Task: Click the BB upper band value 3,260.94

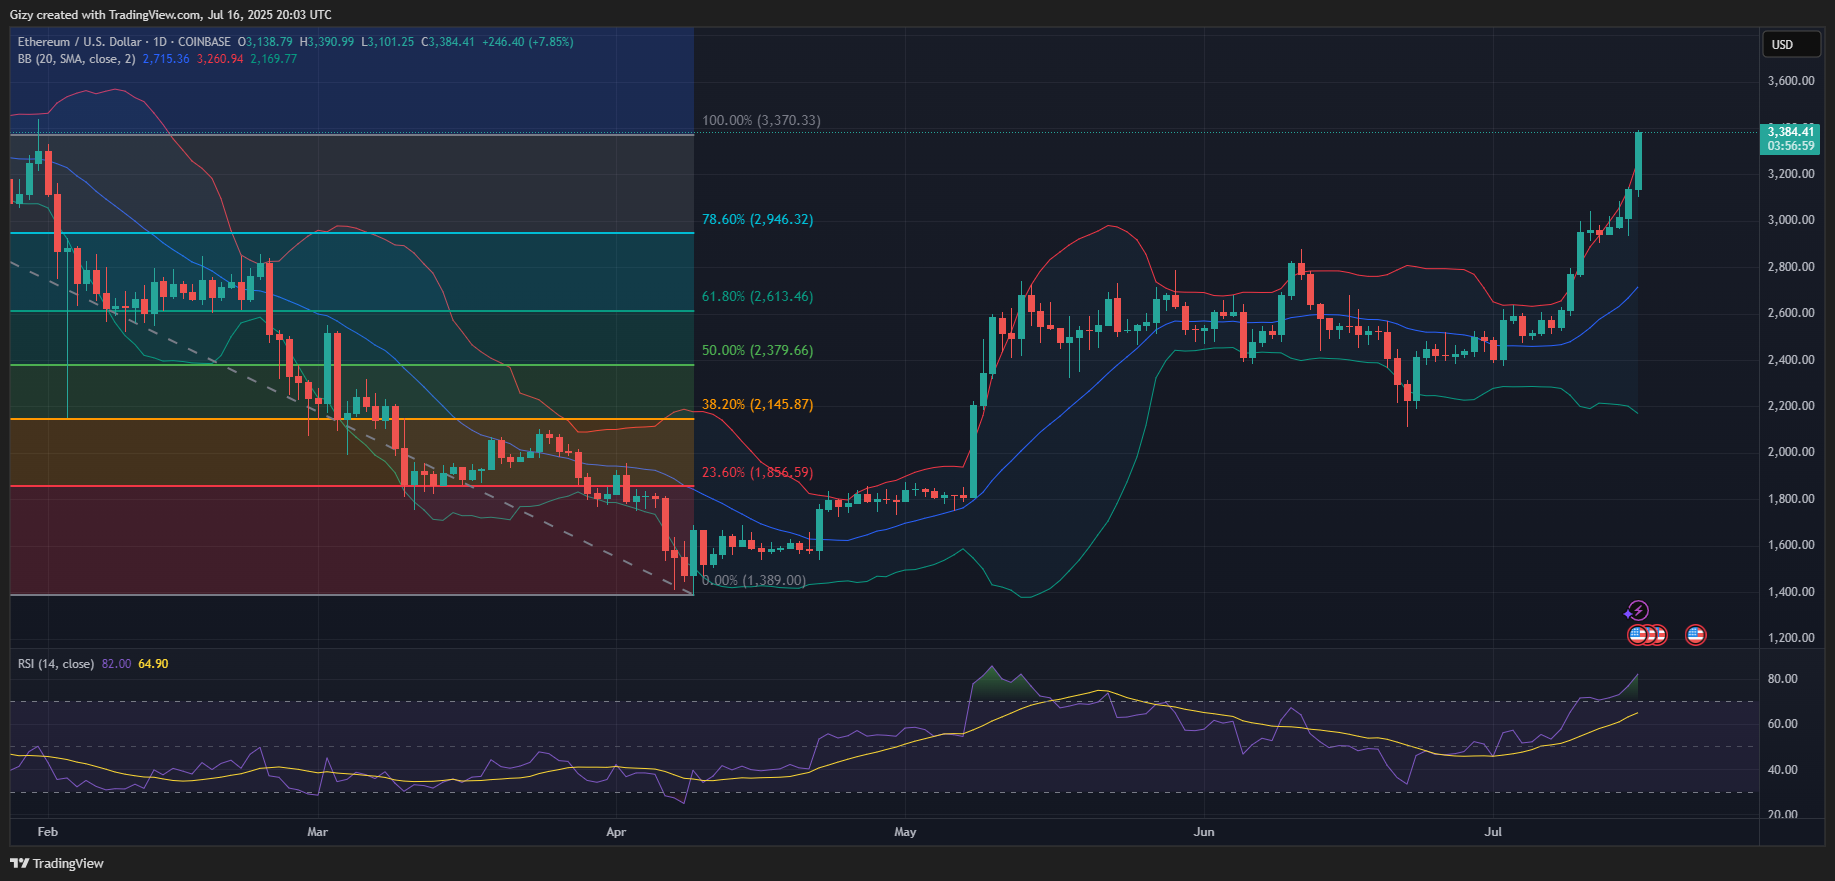Action: pos(220,59)
